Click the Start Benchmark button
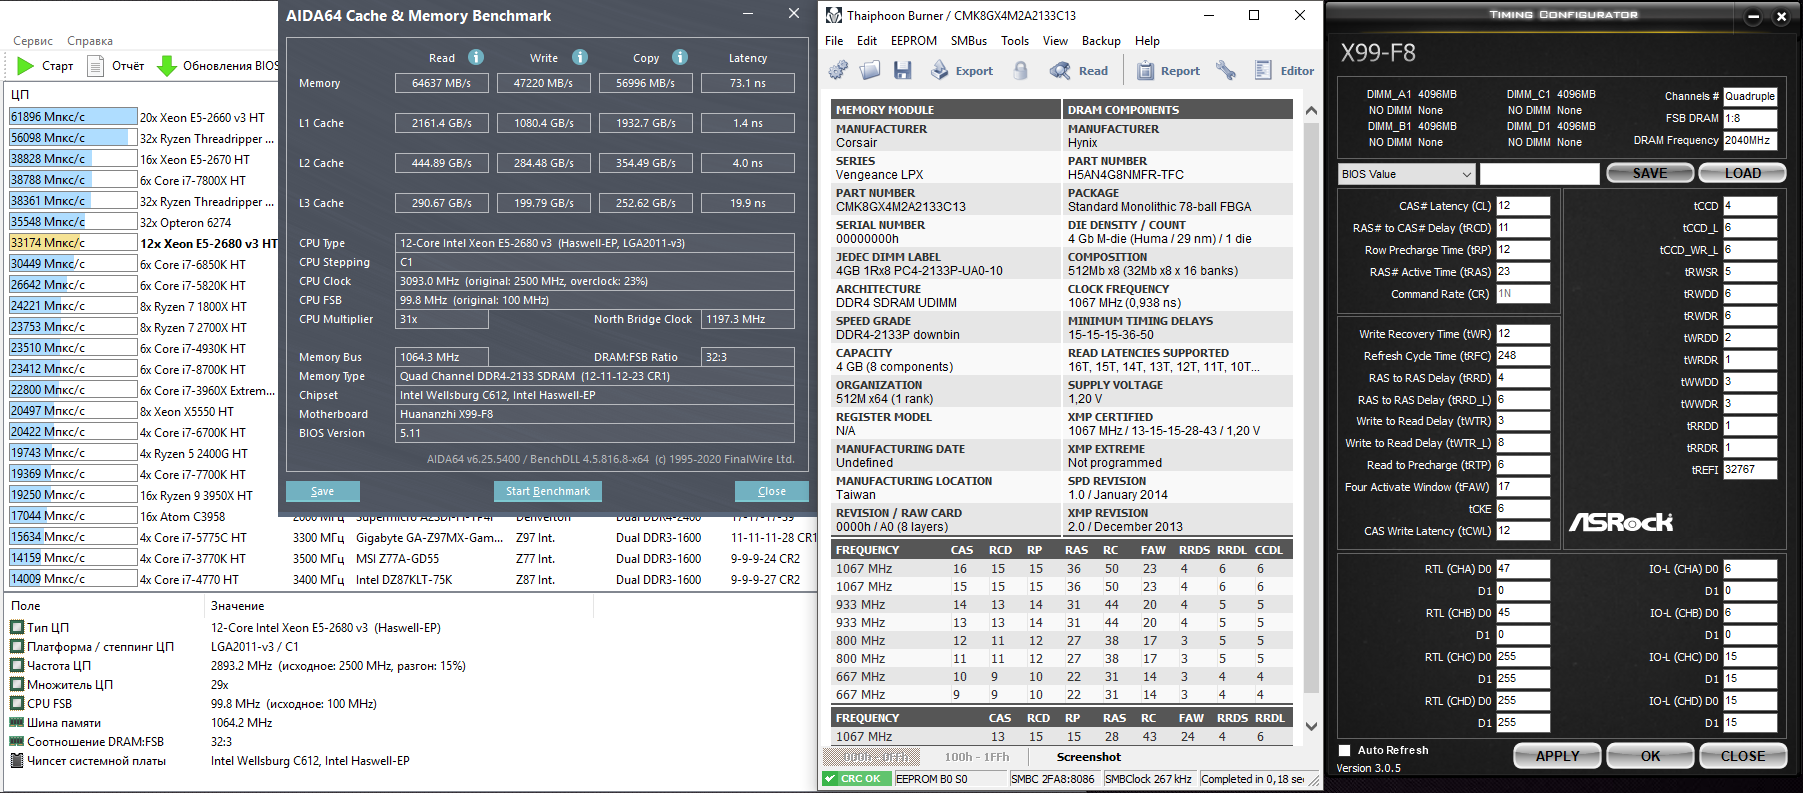This screenshot has height=793, width=1803. tap(548, 491)
